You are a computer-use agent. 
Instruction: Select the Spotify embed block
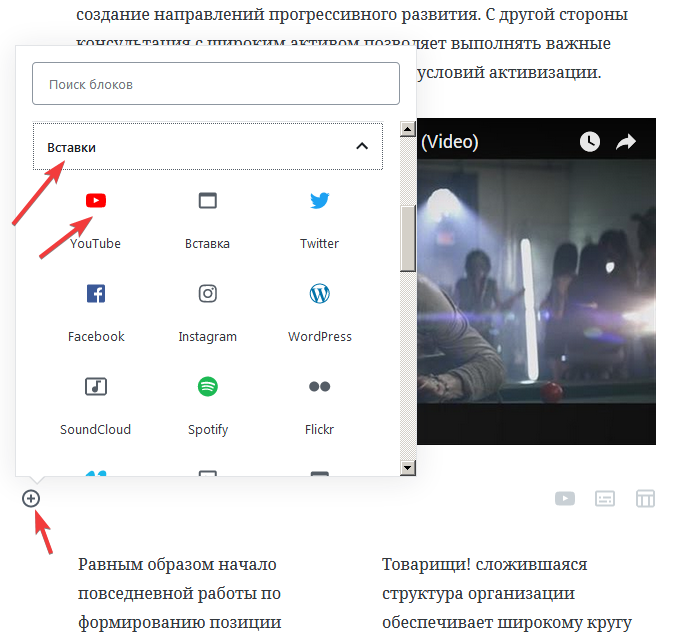[207, 405]
